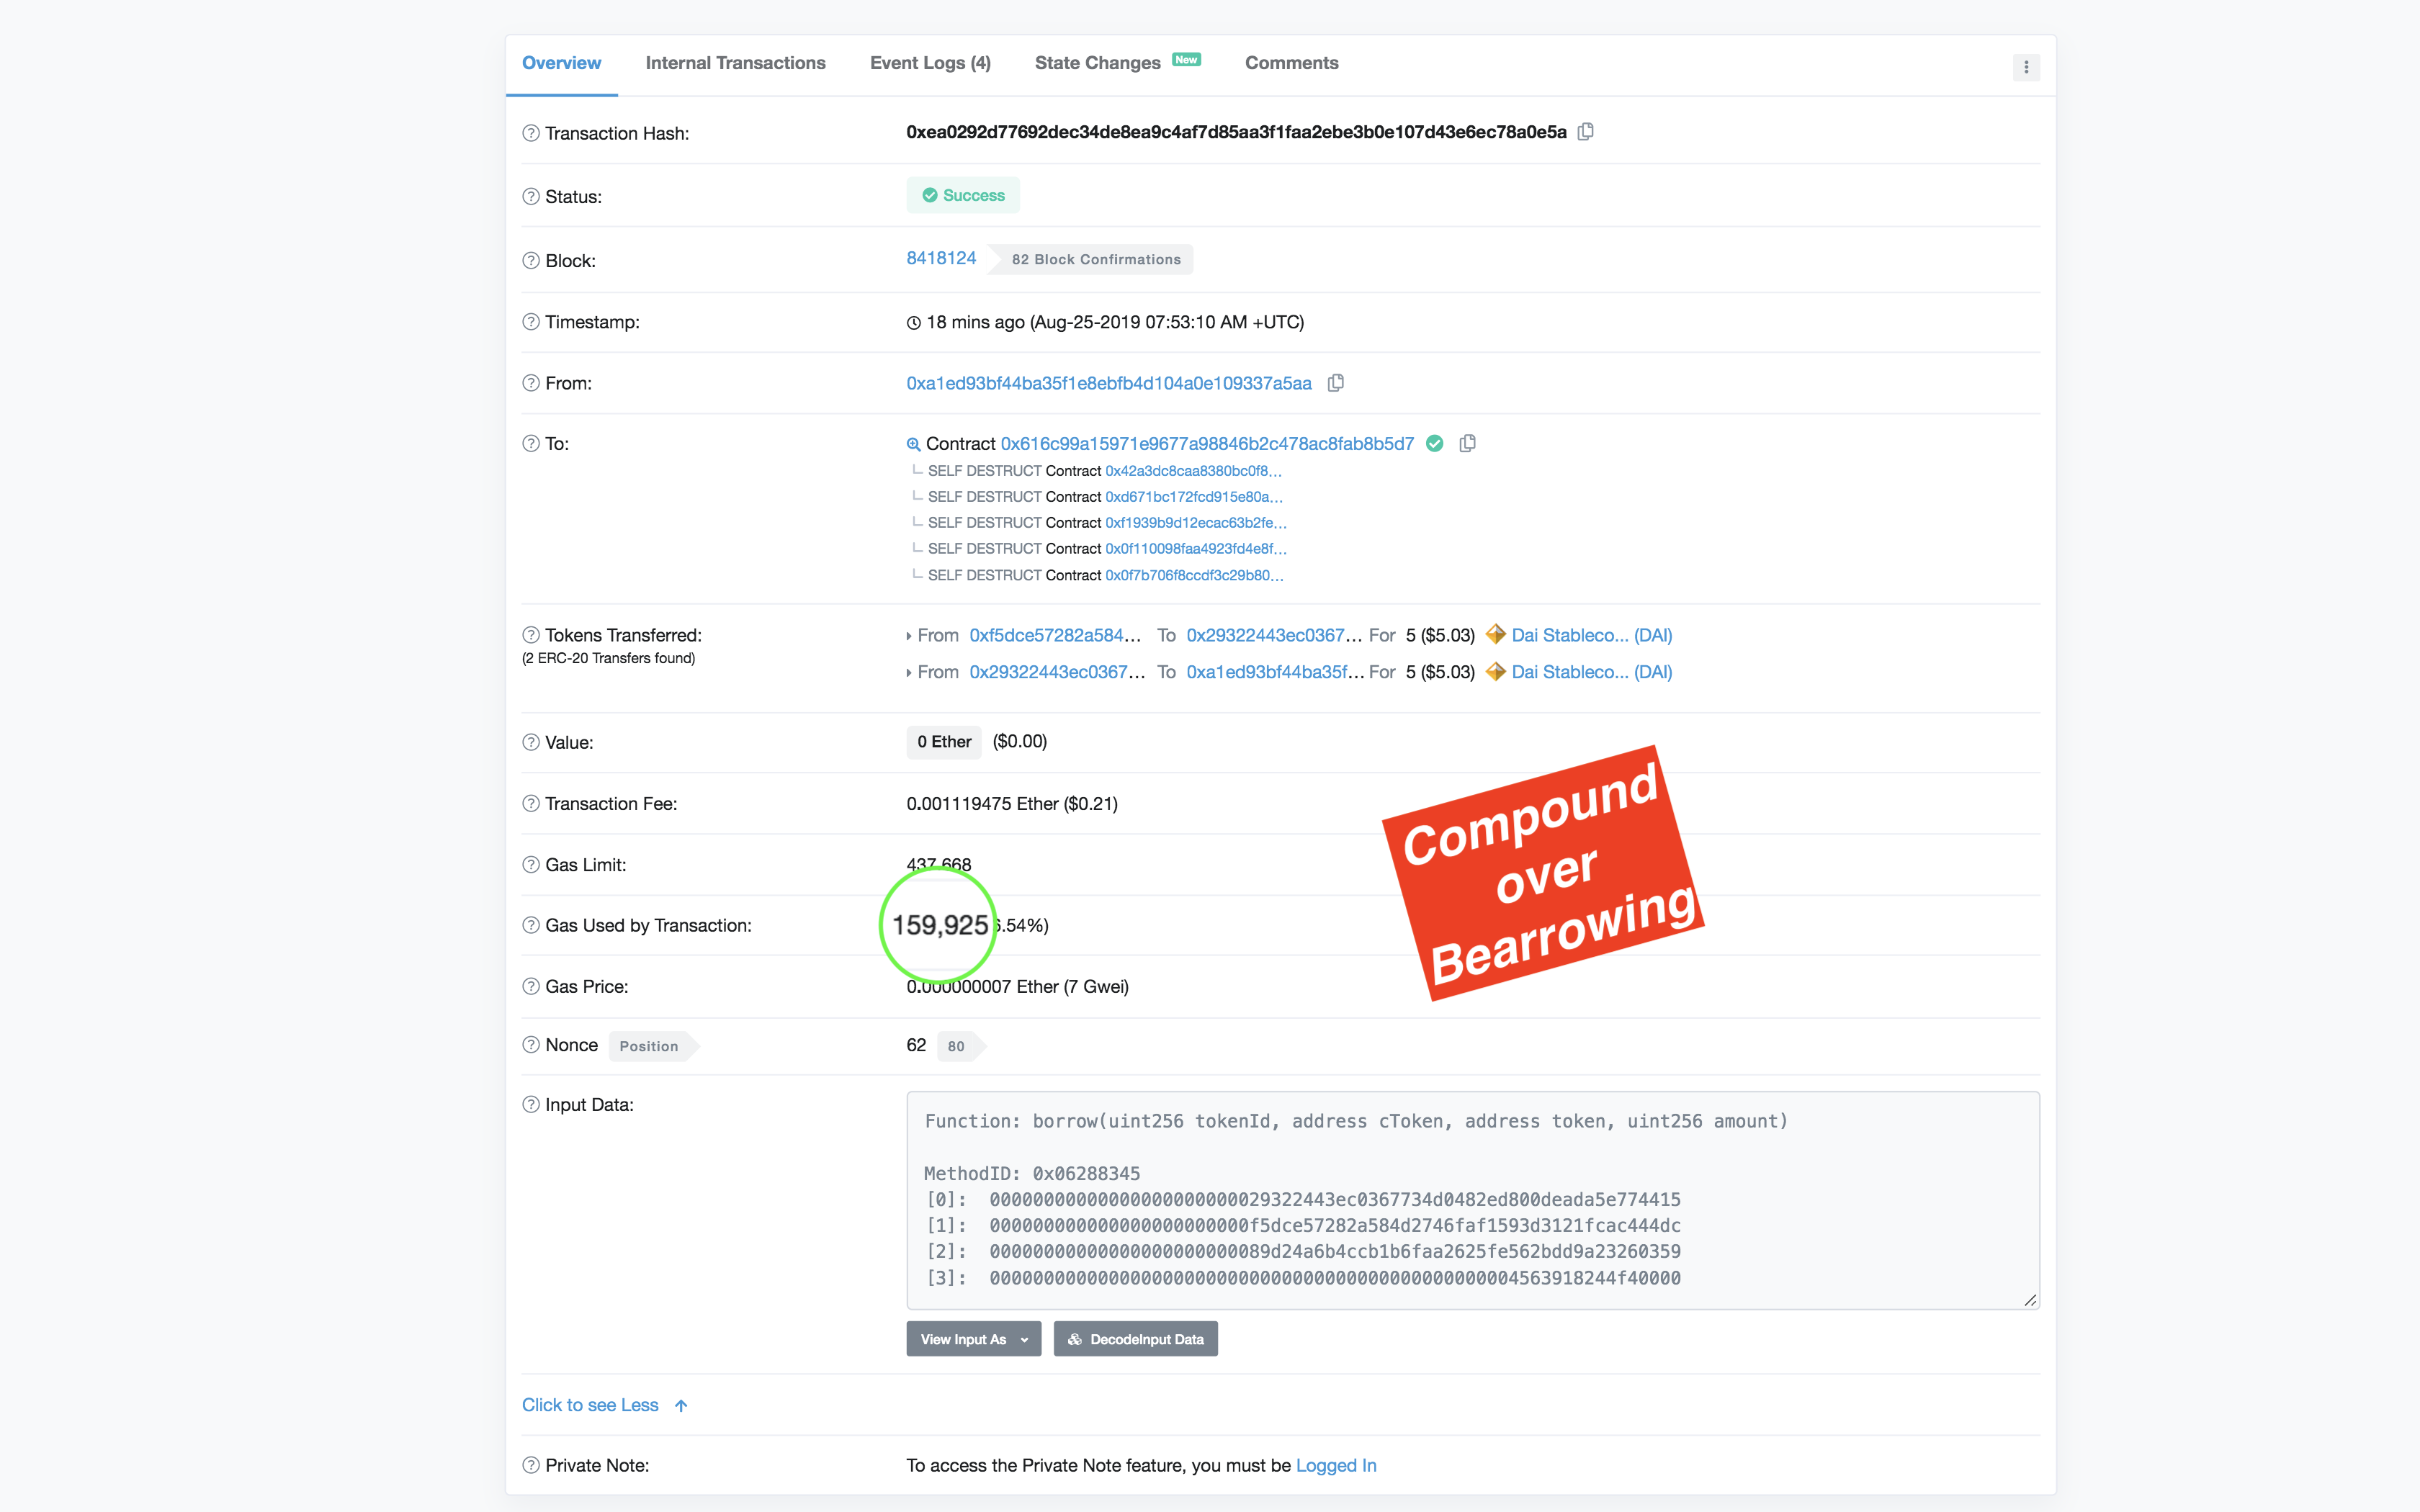Open the Event Logs (4) tab
Screen dimensions: 2420x1512
point(930,63)
